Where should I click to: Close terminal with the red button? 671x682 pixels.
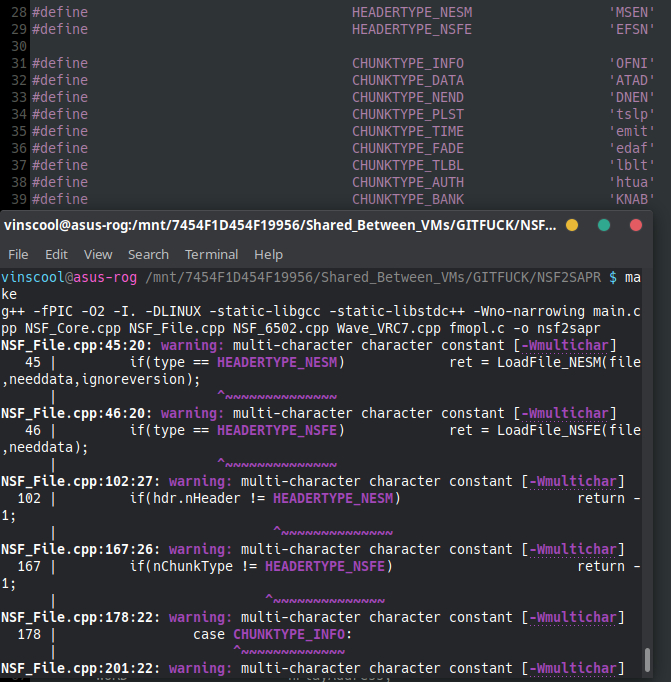636,226
